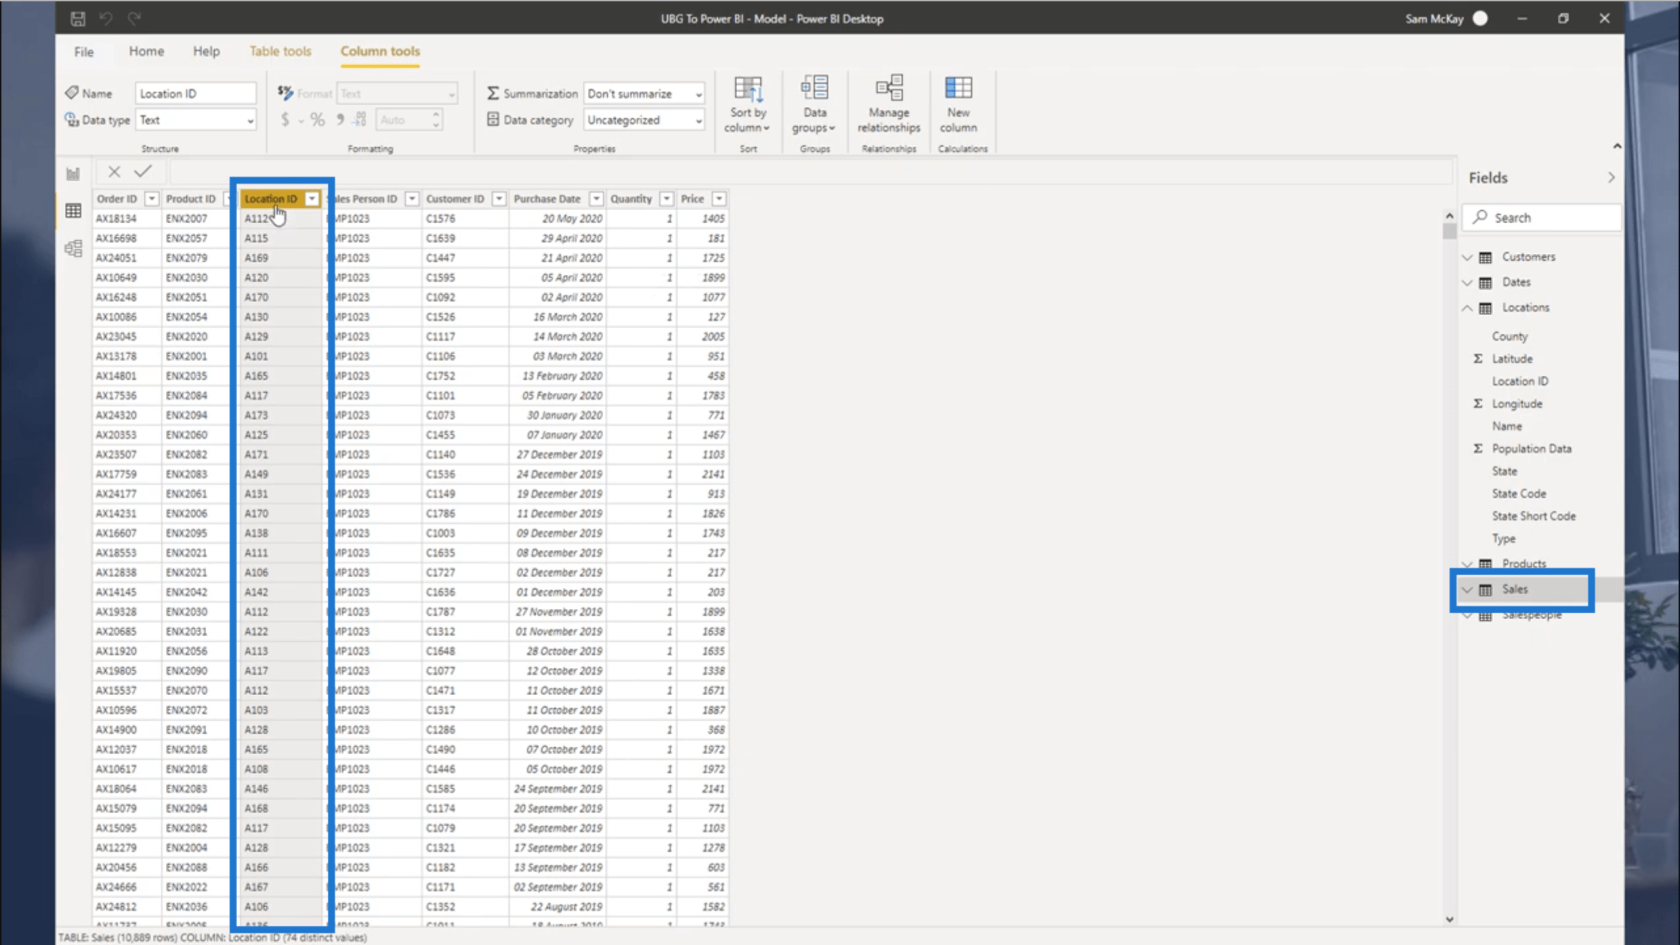Select Location ID field in Fields pane

pyautogui.click(x=1520, y=381)
